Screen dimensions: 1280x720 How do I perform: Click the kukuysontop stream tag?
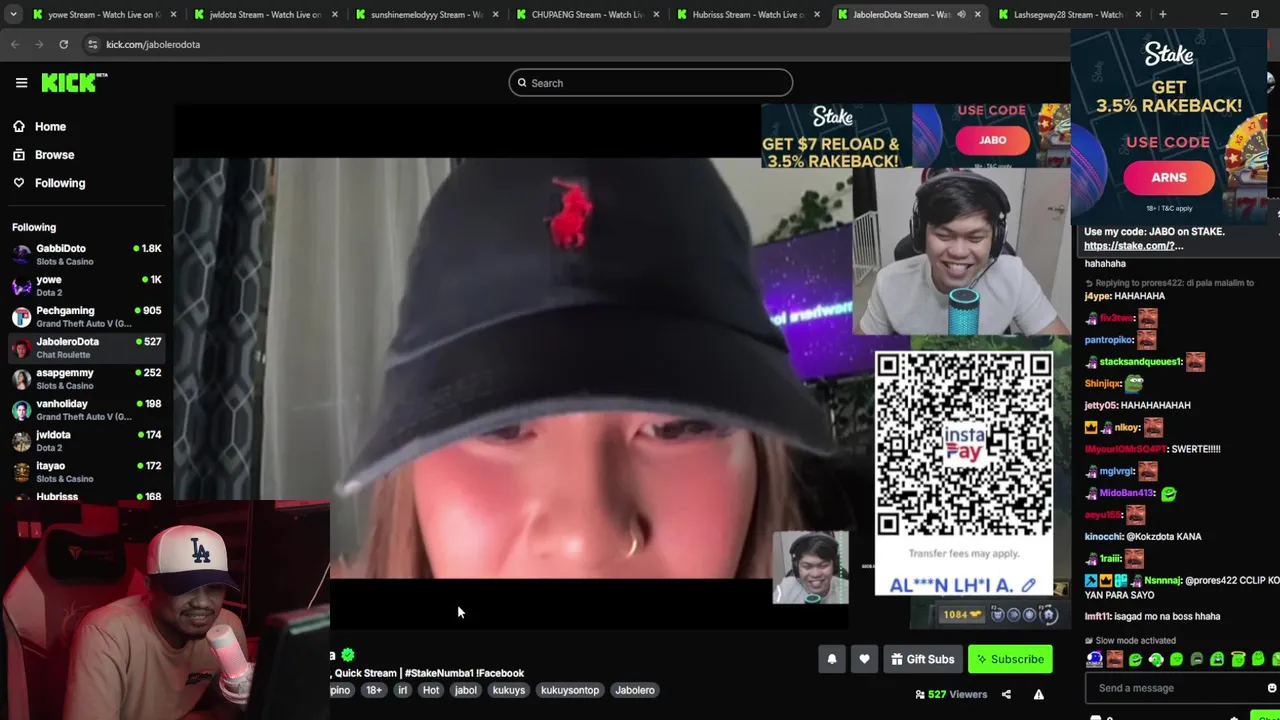(x=570, y=690)
